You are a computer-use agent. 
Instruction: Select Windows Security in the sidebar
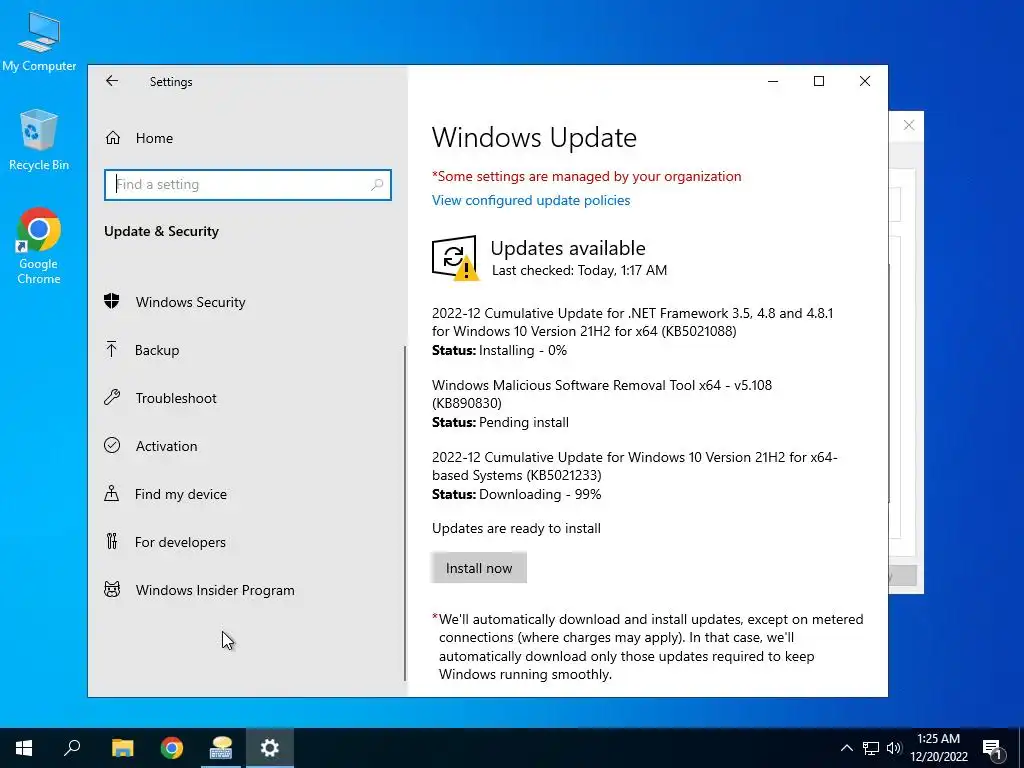coord(191,302)
